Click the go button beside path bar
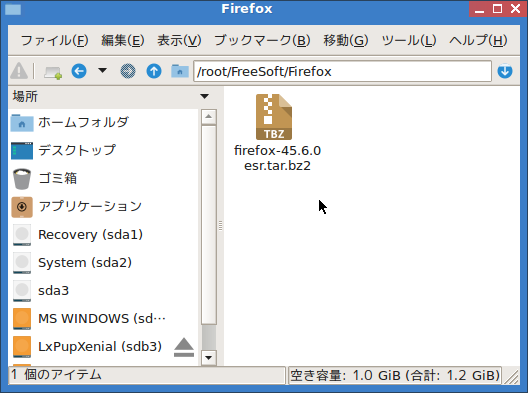 tap(505, 71)
